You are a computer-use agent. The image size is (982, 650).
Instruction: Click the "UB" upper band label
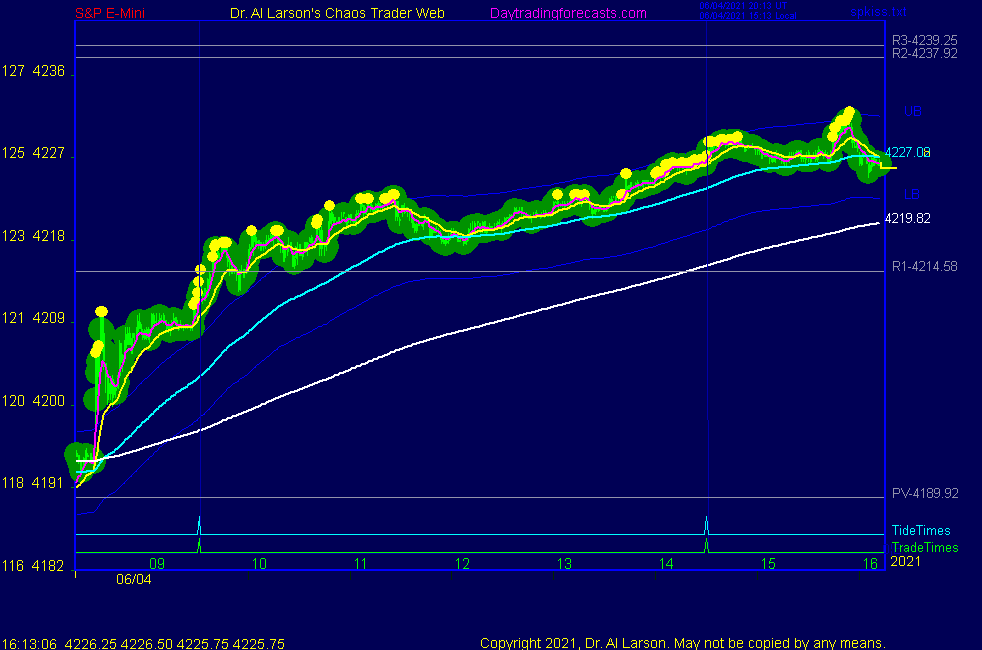[912, 111]
